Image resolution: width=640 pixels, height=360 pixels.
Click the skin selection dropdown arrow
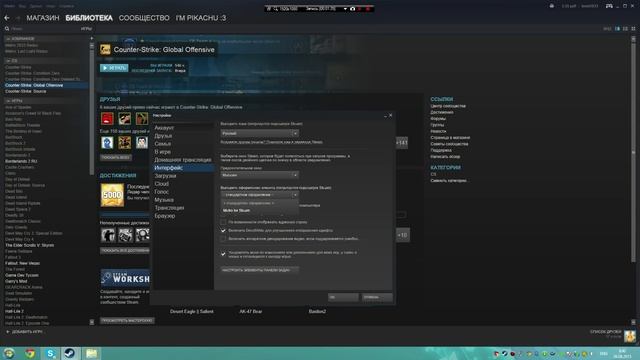pos(295,195)
